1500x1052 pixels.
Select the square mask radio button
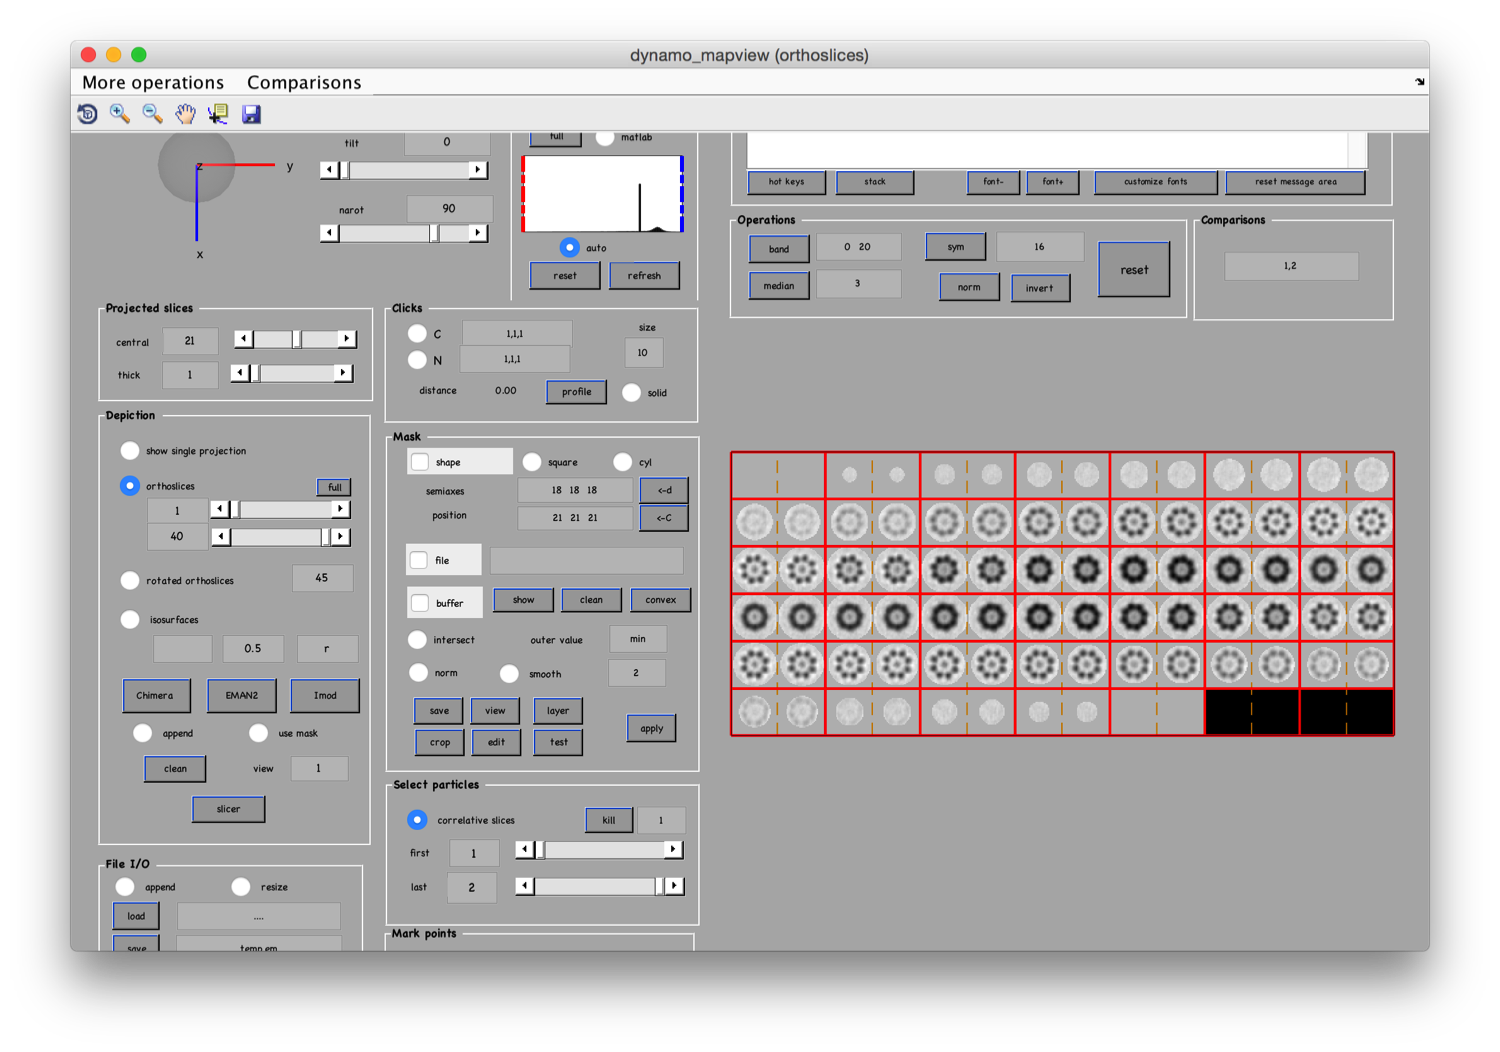pos(532,462)
